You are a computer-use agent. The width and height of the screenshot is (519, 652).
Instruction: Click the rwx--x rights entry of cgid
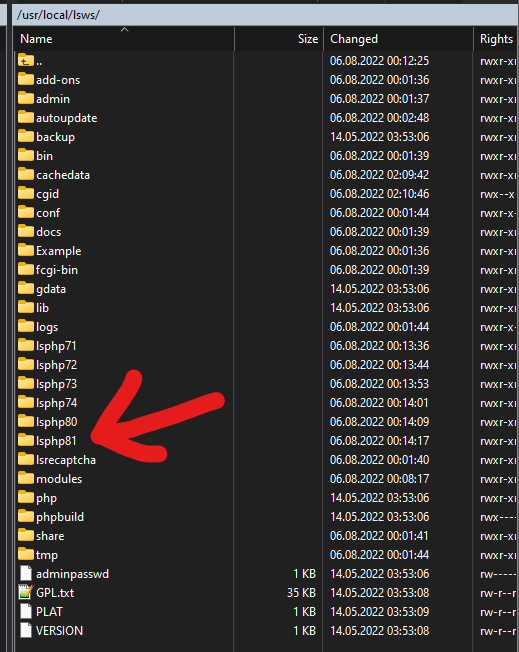click(x=497, y=194)
